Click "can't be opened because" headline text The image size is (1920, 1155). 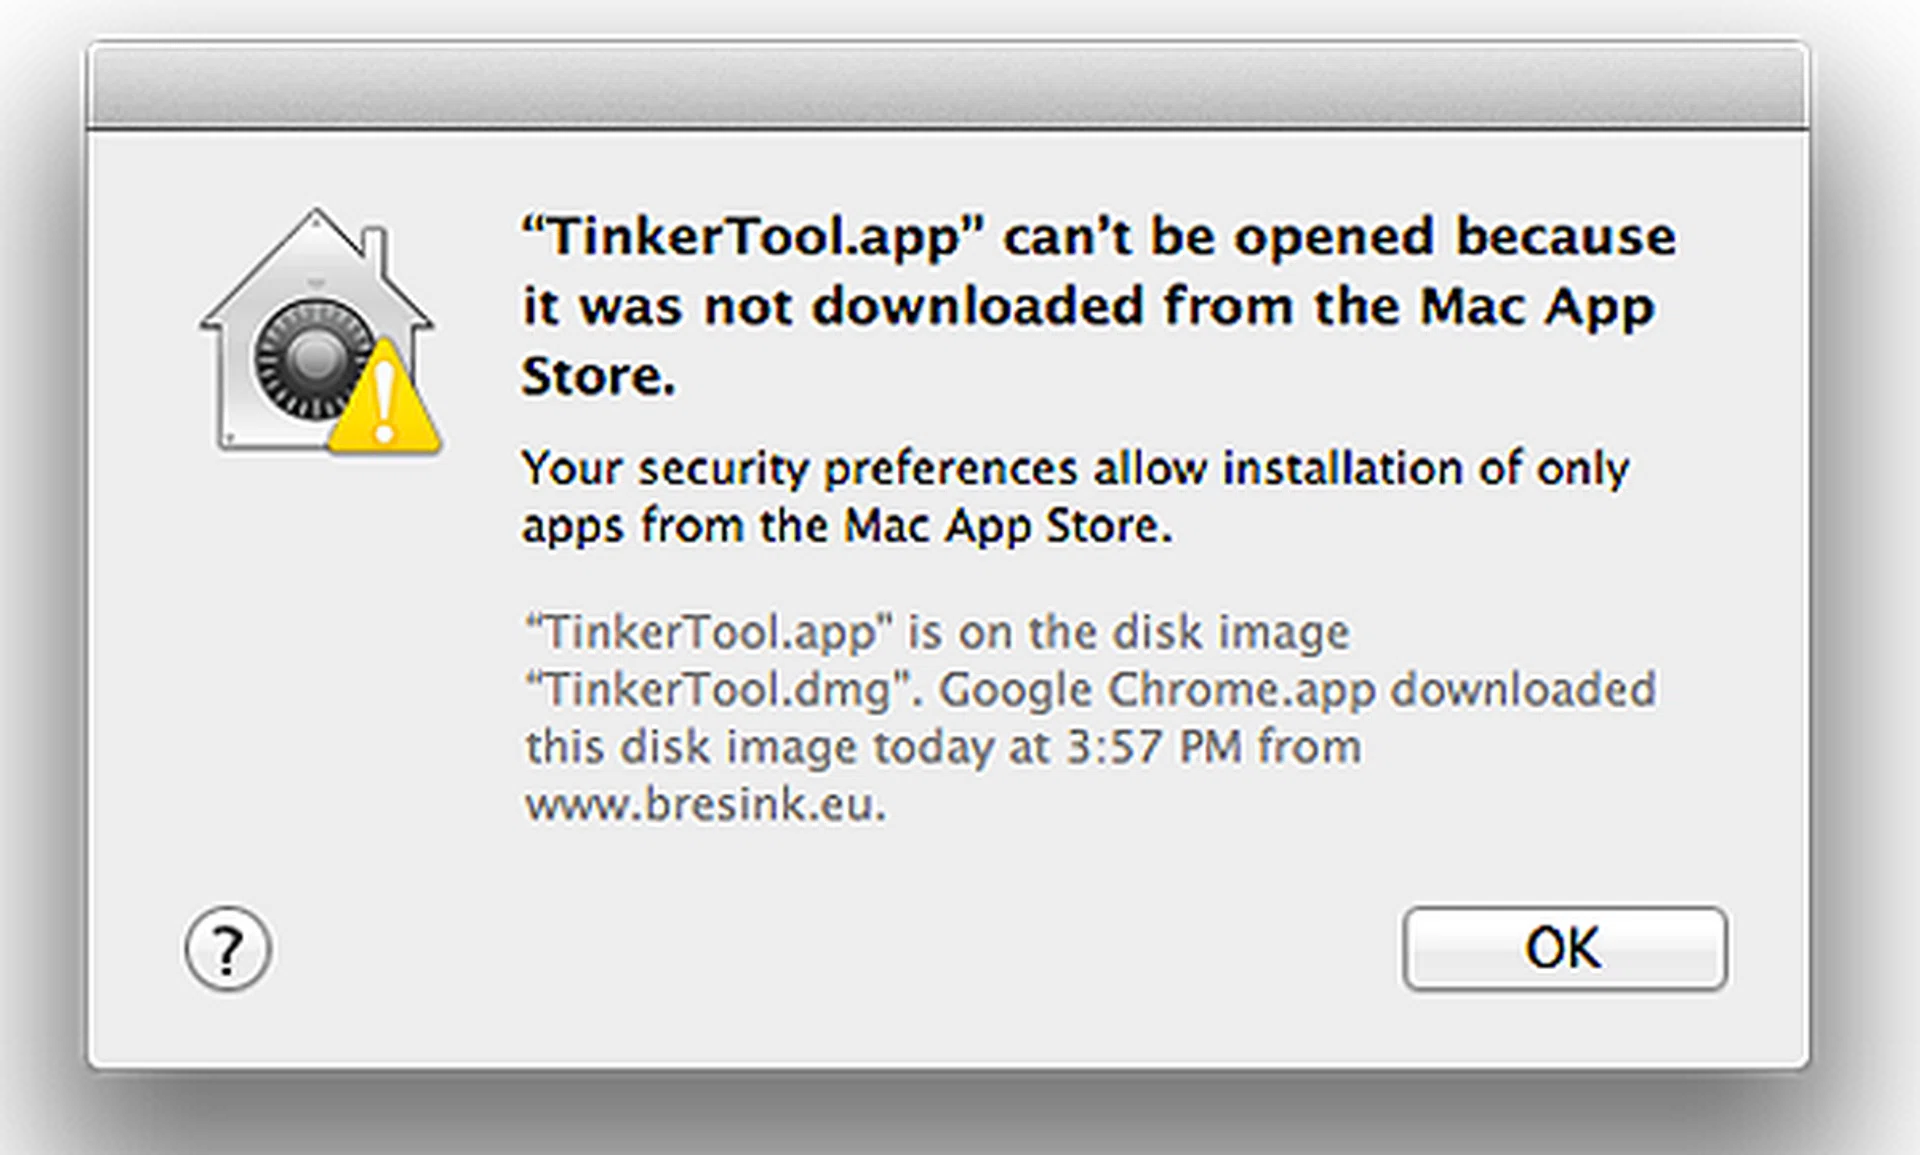pyautogui.click(x=1340, y=237)
